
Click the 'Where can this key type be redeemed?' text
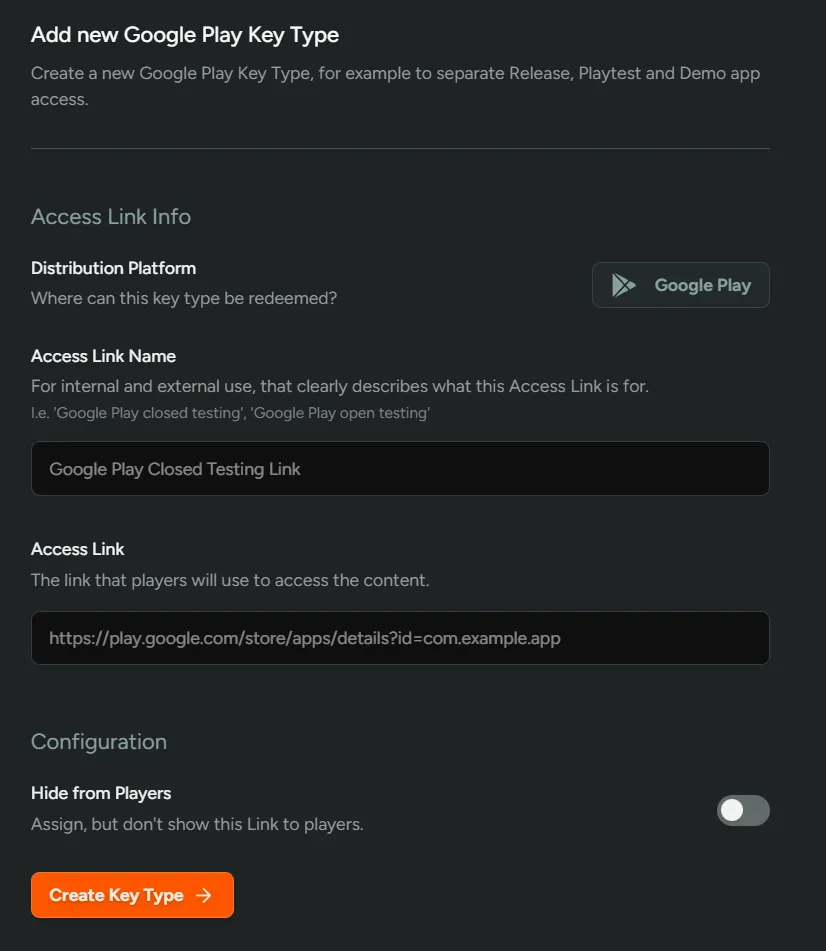point(184,298)
